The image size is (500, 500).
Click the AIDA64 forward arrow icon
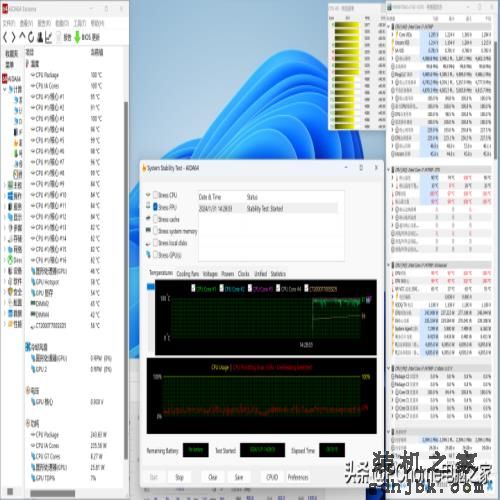coord(14,37)
